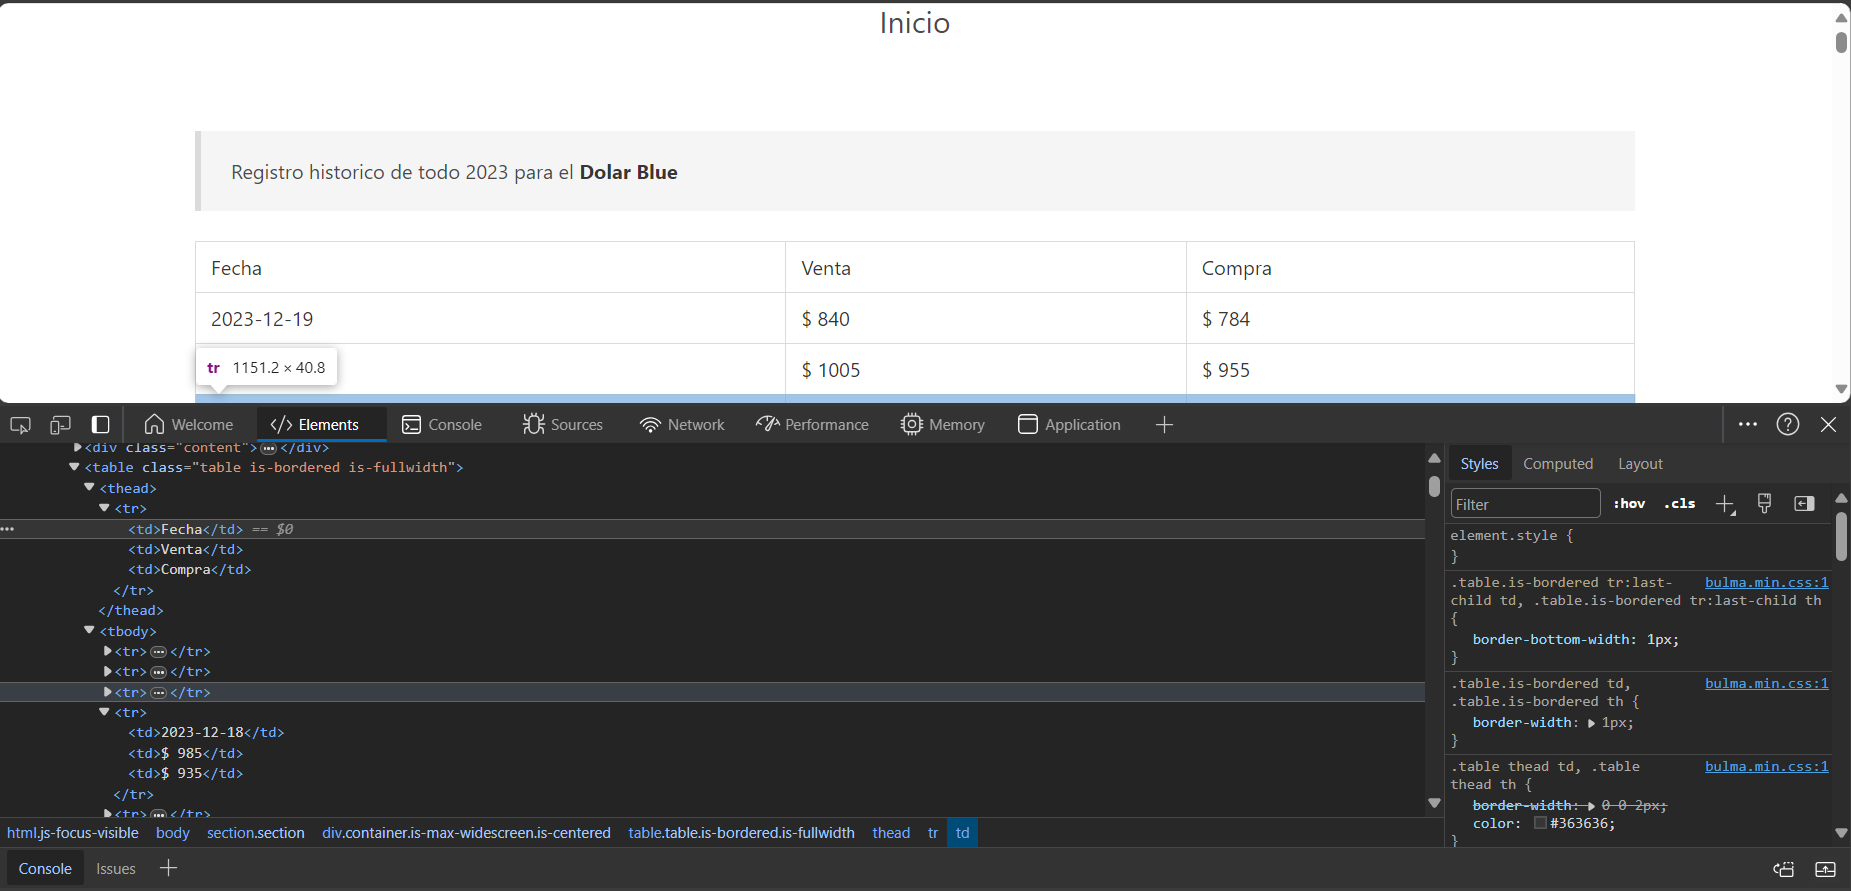Image resolution: width=1851 pixels, height=891 pixels.
Task: Select the td Fecha DOM node
Action: [x=185, y=529]
